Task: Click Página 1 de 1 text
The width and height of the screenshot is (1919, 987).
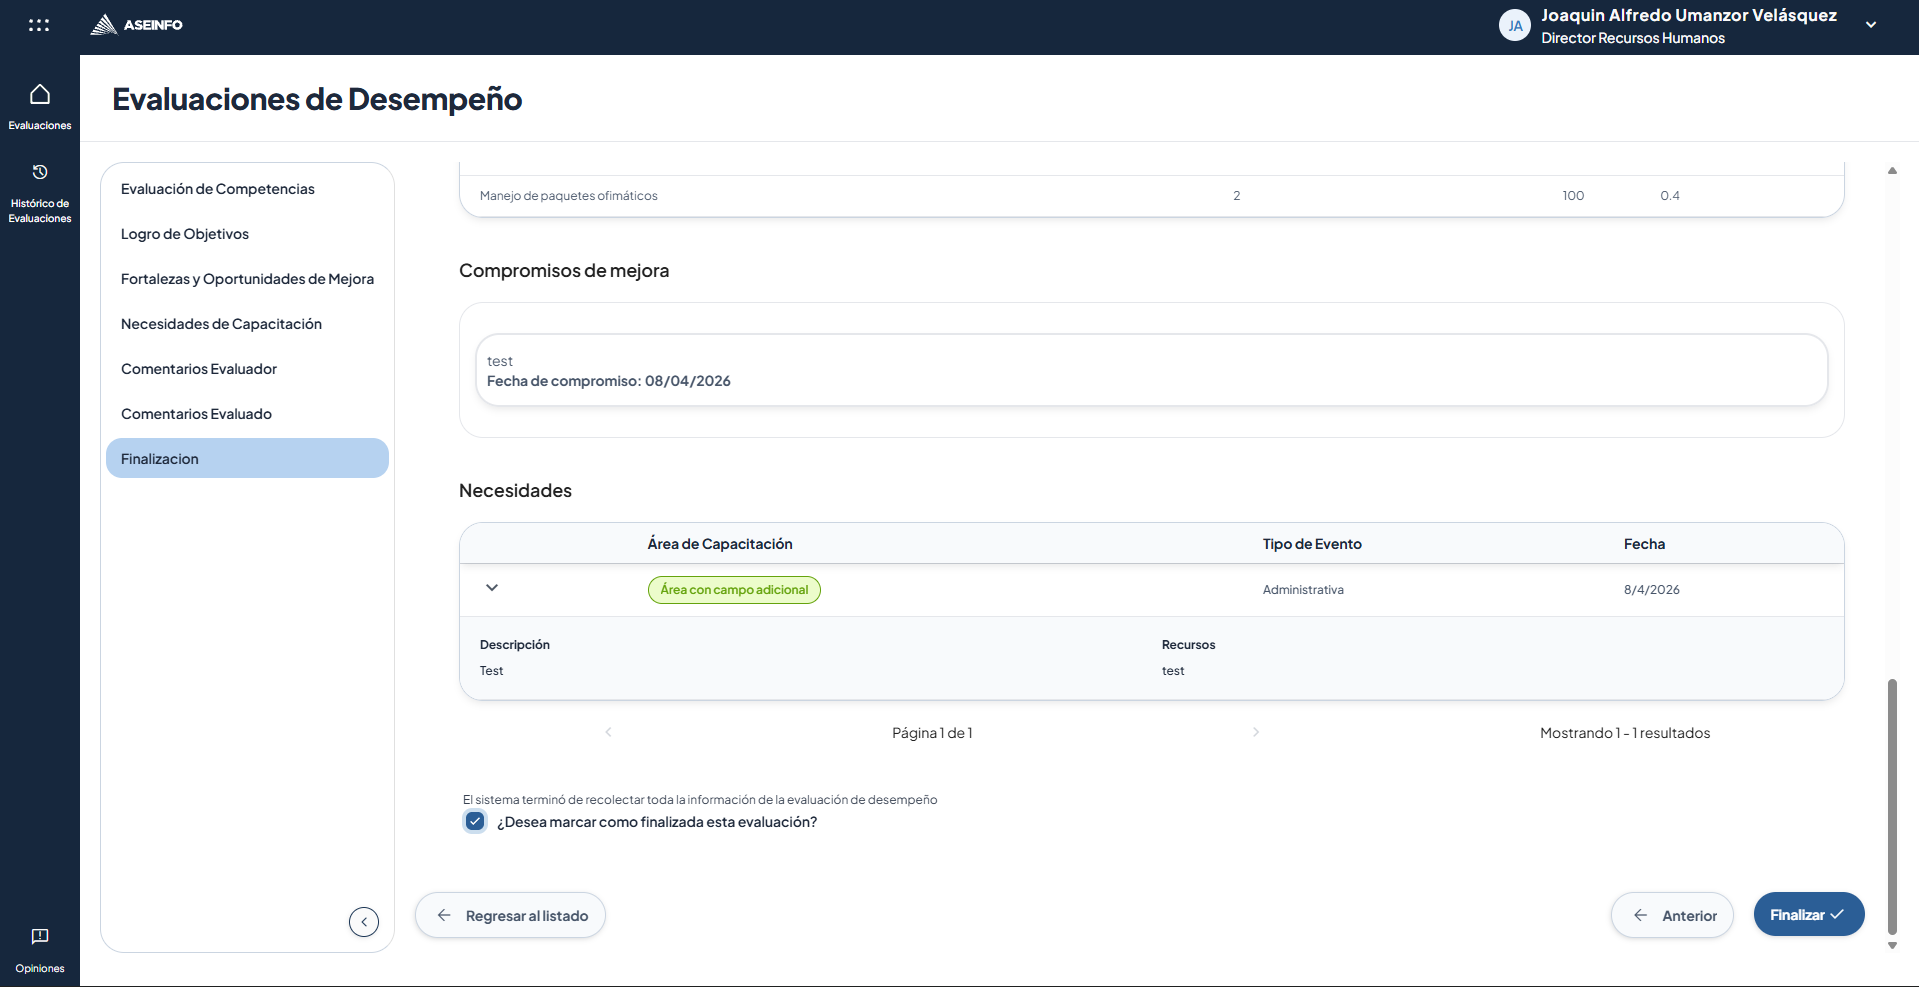Action: click(932, 733)
